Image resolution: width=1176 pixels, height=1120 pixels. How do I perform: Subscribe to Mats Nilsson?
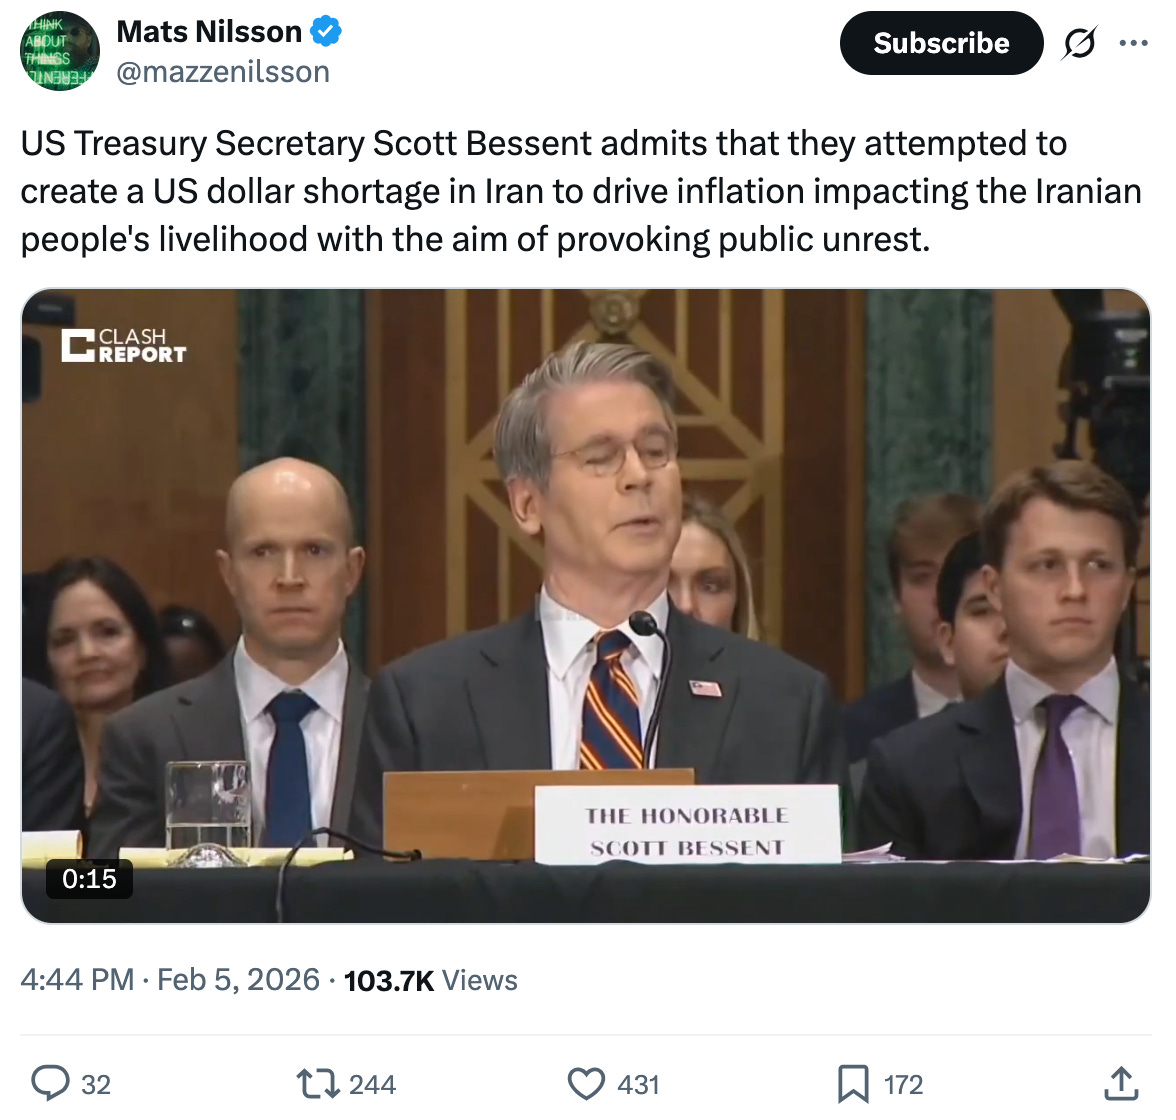tap(941, 43)
